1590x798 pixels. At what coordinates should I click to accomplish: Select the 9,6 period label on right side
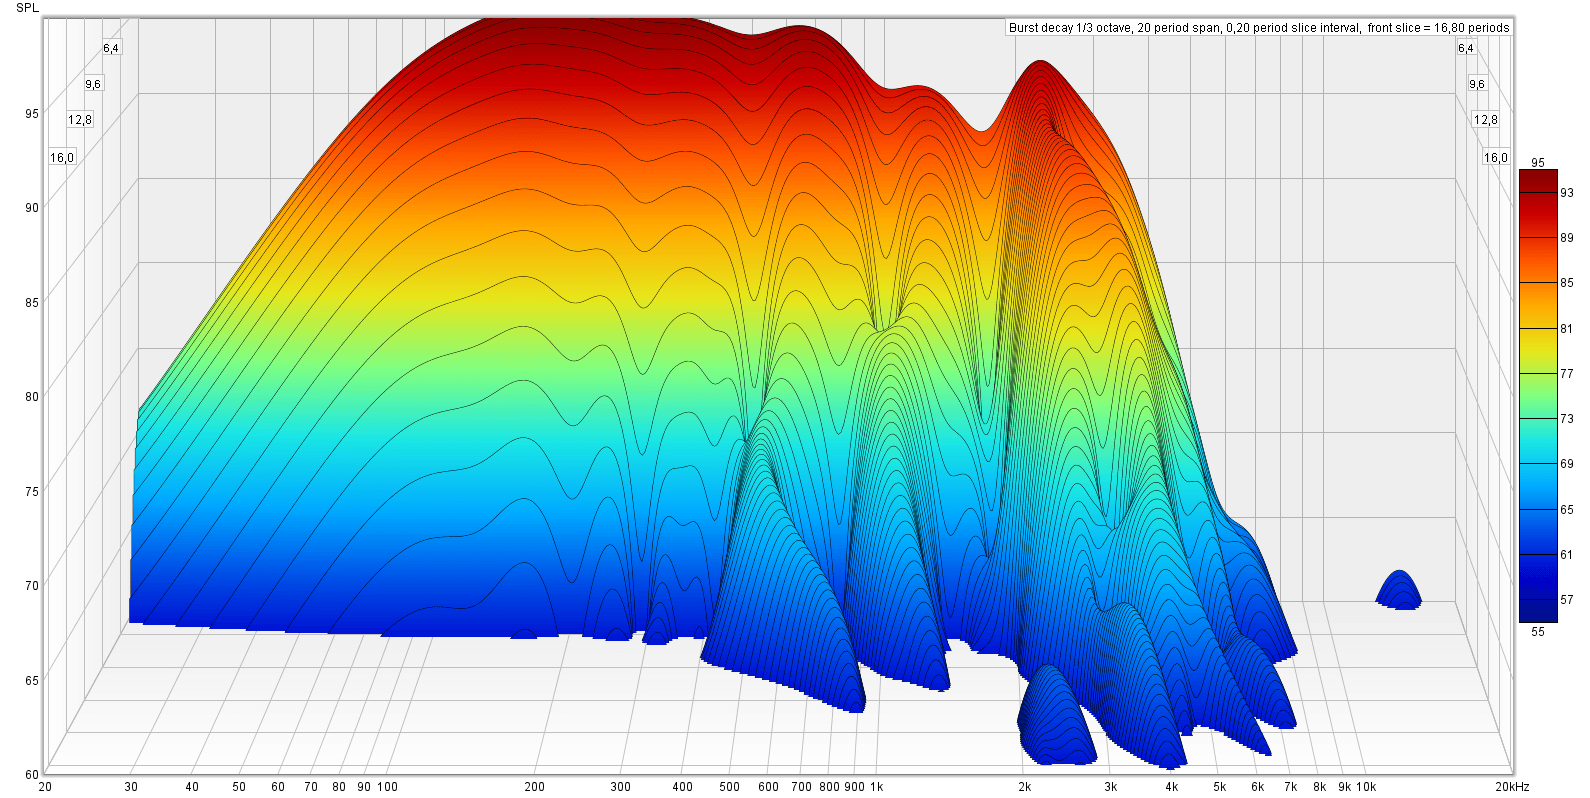pyautogui.click(x=1477, y=84)
